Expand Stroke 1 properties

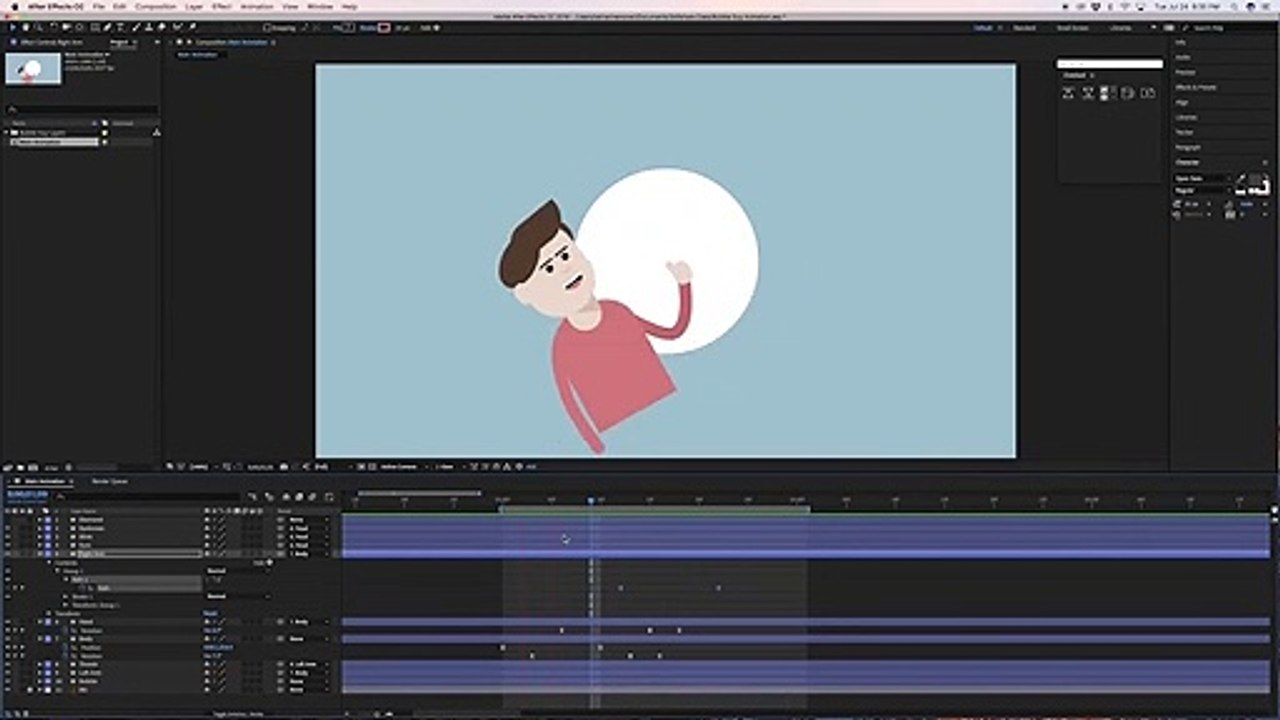click(66, 596)
